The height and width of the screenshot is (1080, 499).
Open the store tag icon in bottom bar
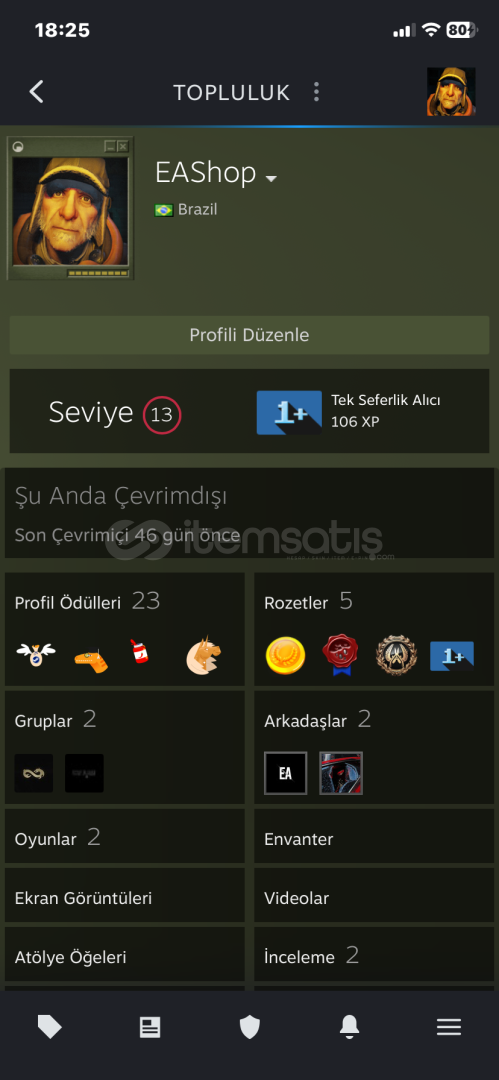(x=50, y=1028)
